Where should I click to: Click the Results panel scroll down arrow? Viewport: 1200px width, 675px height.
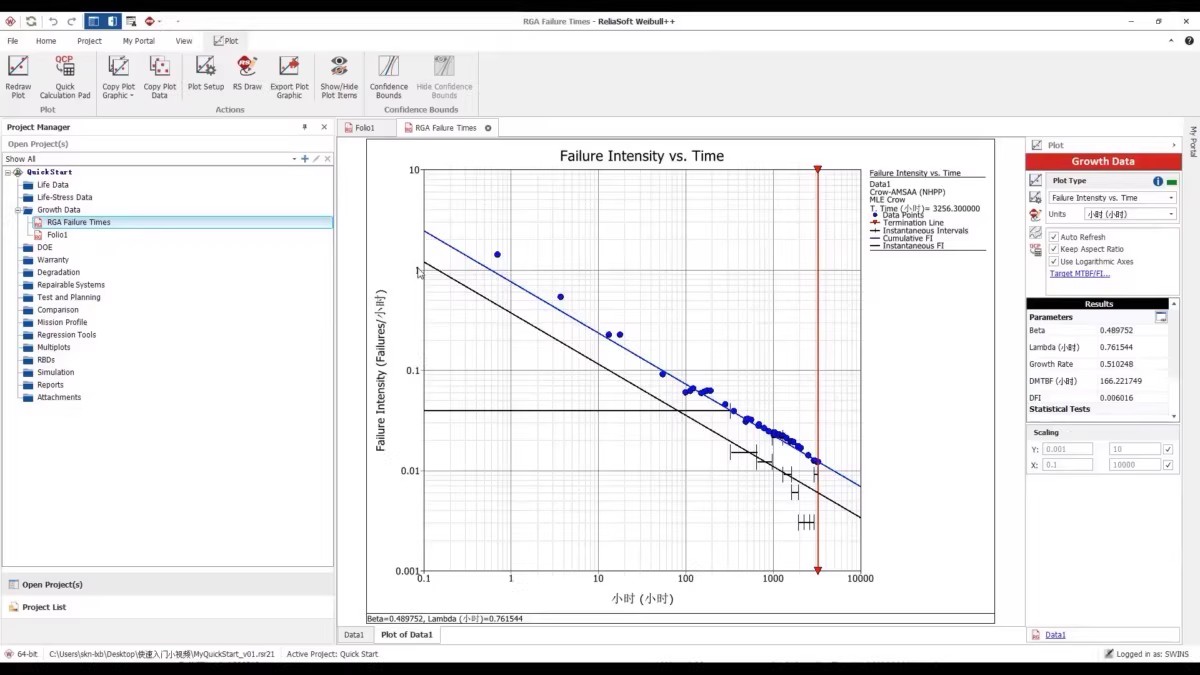click(1173, 414)
